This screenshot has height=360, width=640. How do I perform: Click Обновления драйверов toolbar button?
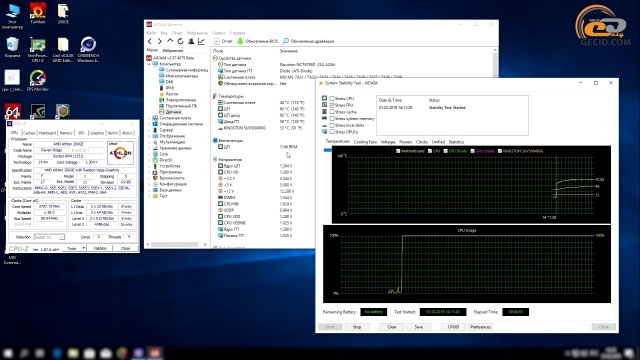click(309, 41)
